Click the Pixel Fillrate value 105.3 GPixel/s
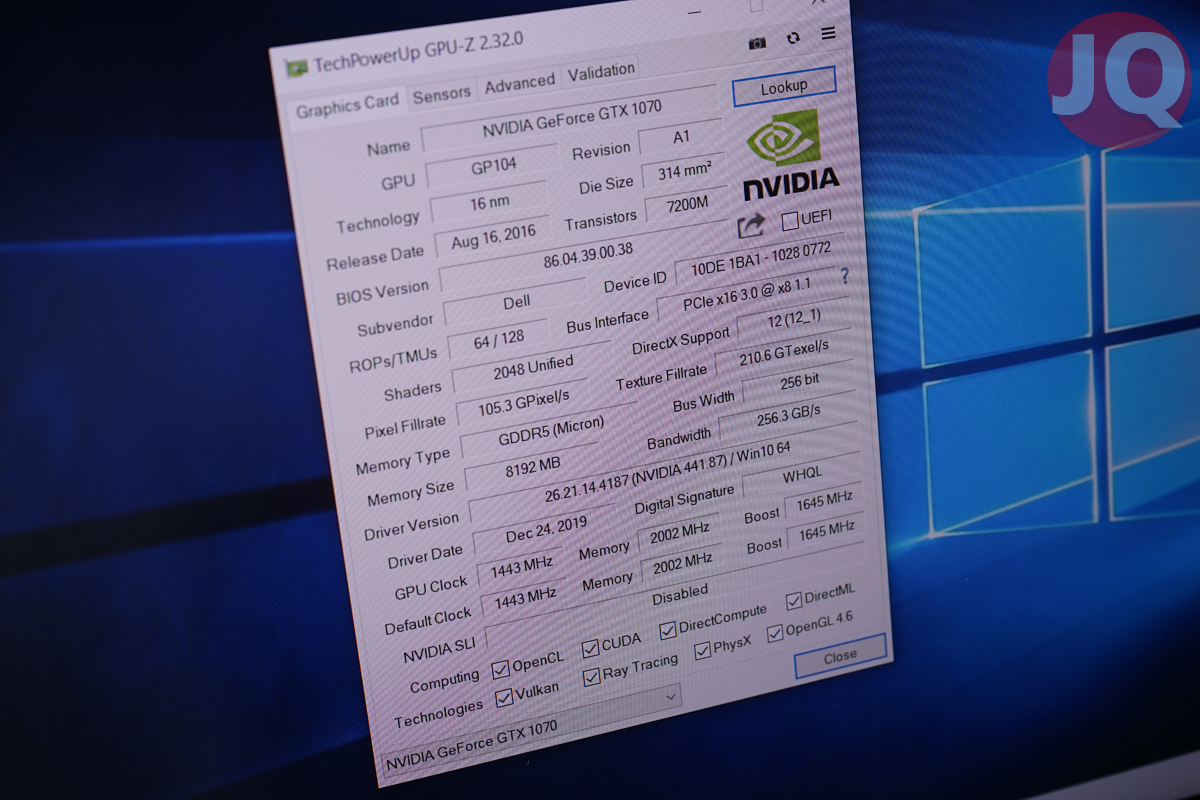 (523, 402)
